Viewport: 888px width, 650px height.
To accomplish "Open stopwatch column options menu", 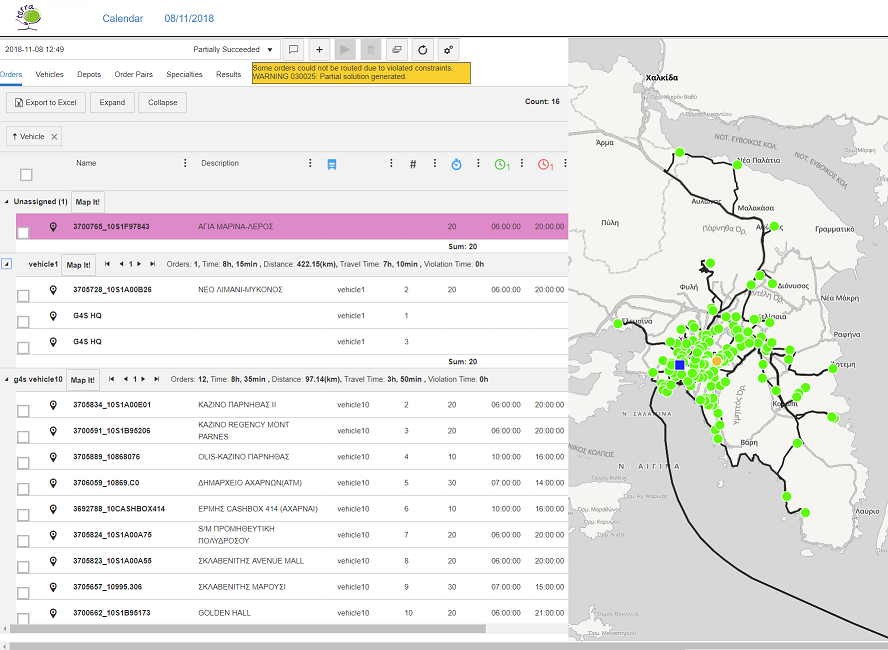I will point(478,163).
